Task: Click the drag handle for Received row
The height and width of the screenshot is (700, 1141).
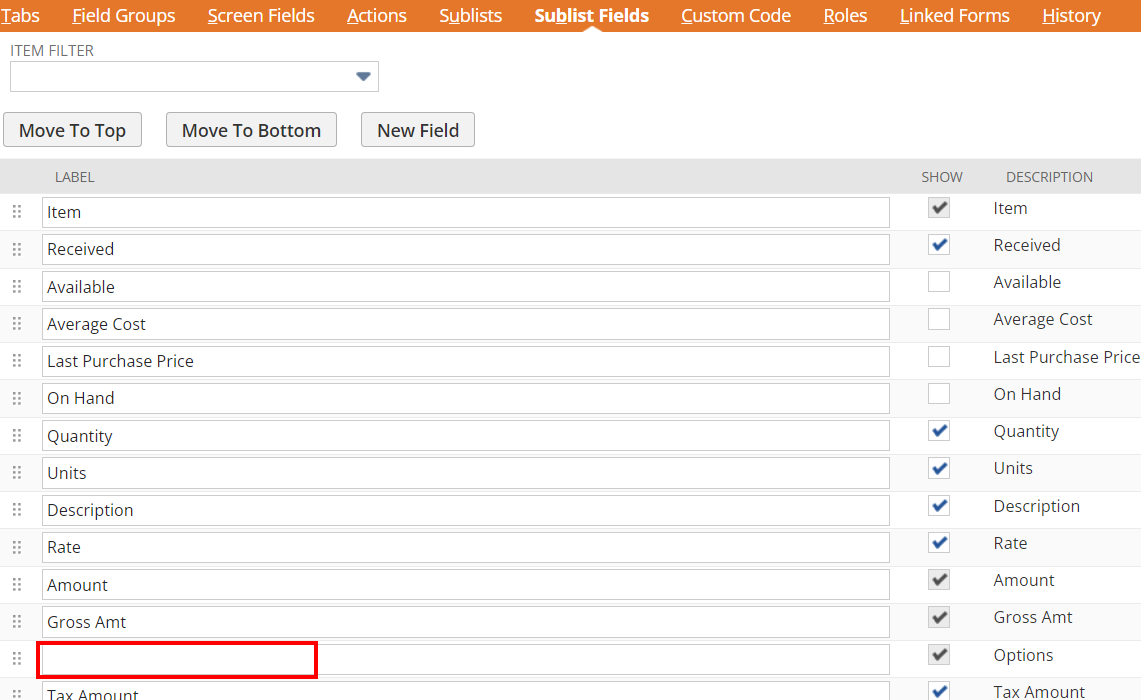Action: (x=17, y=249)
